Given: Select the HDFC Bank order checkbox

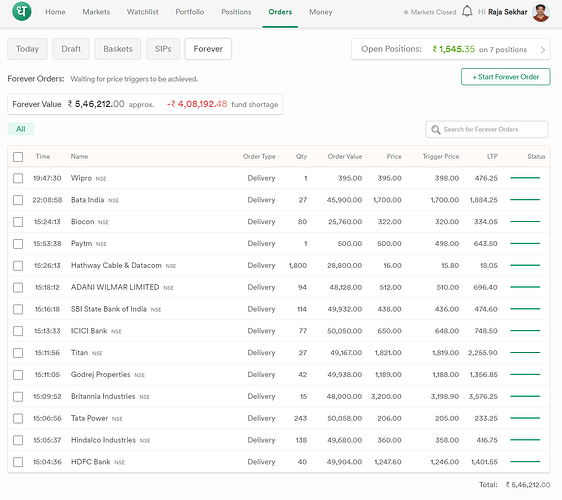Looking at the screenshot, I should (18, 462).
